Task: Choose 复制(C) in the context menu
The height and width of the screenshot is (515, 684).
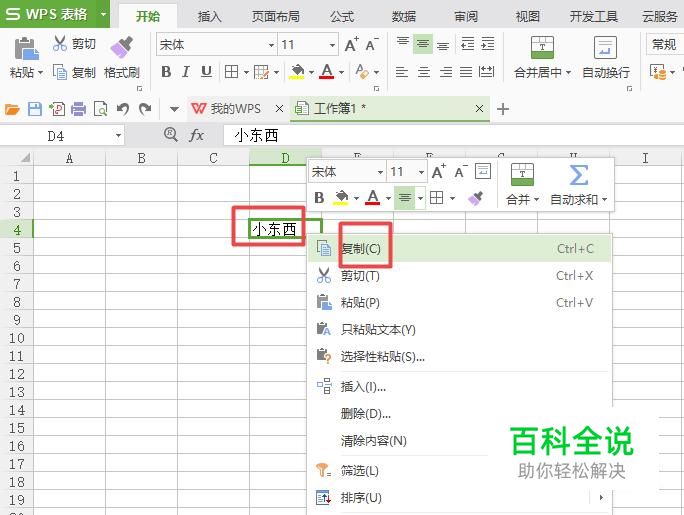Action: pyautogui.click(x=460, y=249)
